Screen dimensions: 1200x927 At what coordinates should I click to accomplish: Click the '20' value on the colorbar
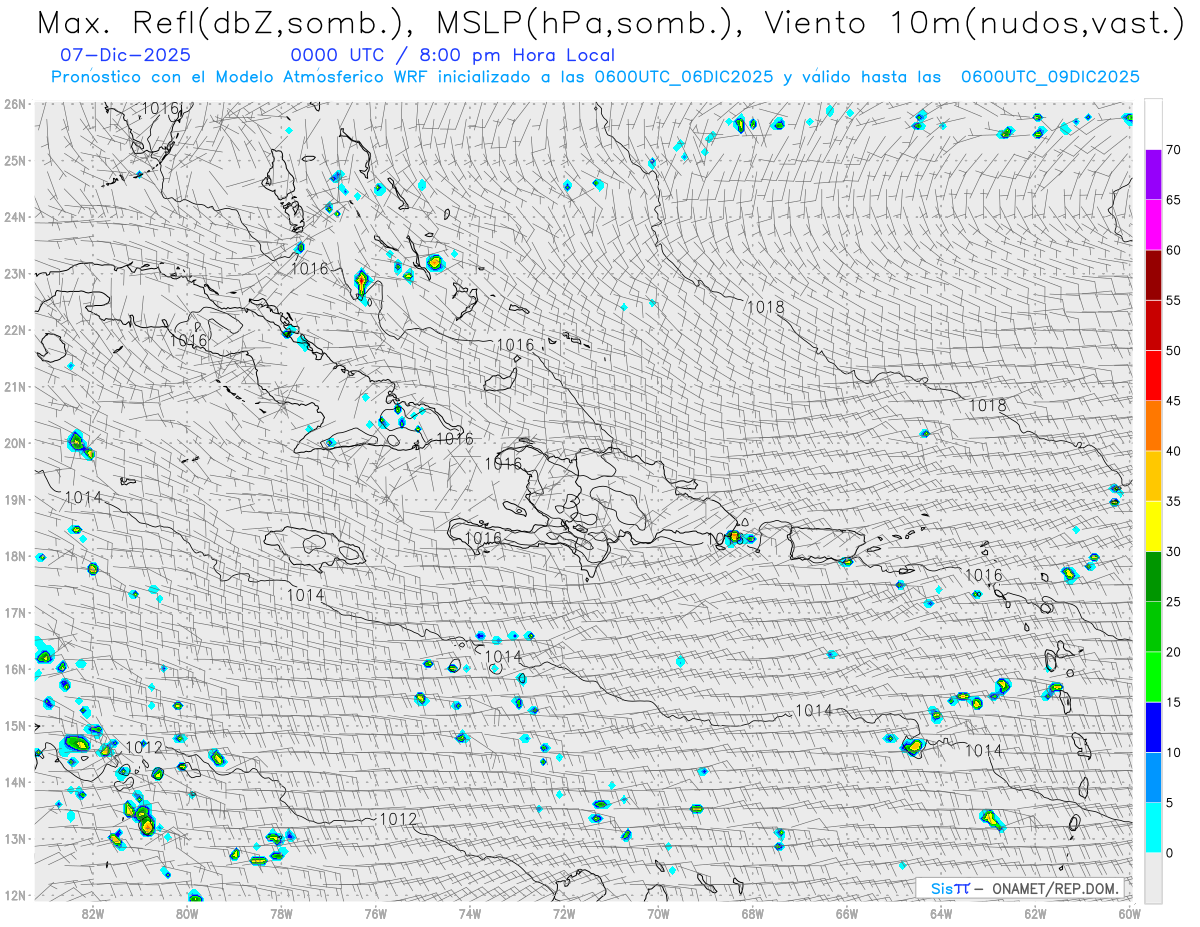(1173, 652)
